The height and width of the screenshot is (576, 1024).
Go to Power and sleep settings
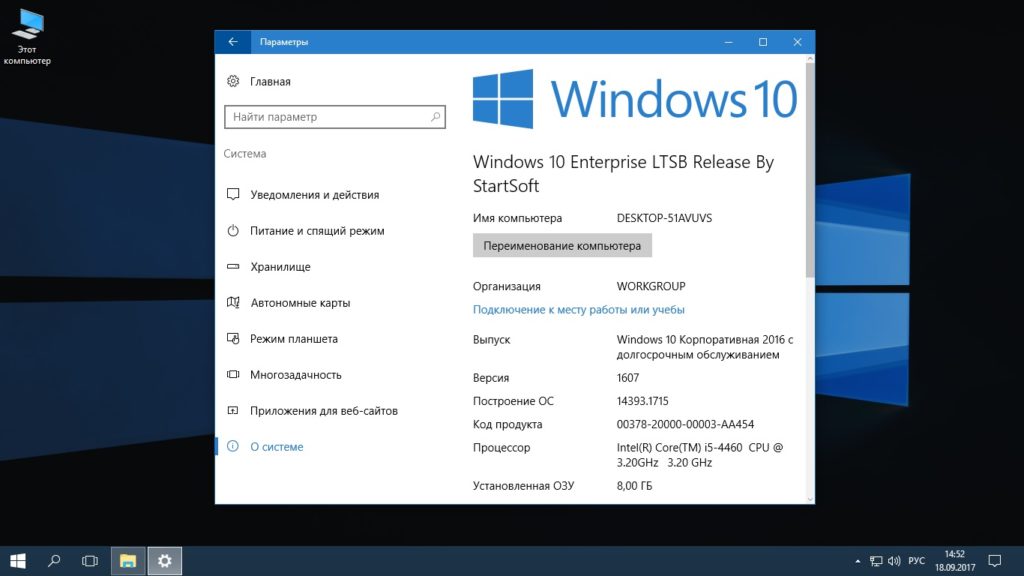(x=316, y=231)
